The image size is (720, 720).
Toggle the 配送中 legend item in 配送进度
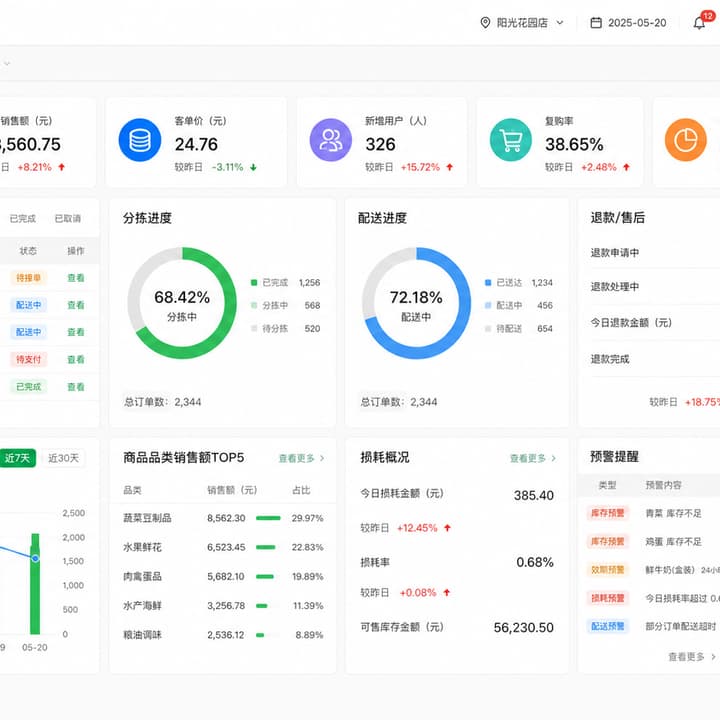click(519, 305)
